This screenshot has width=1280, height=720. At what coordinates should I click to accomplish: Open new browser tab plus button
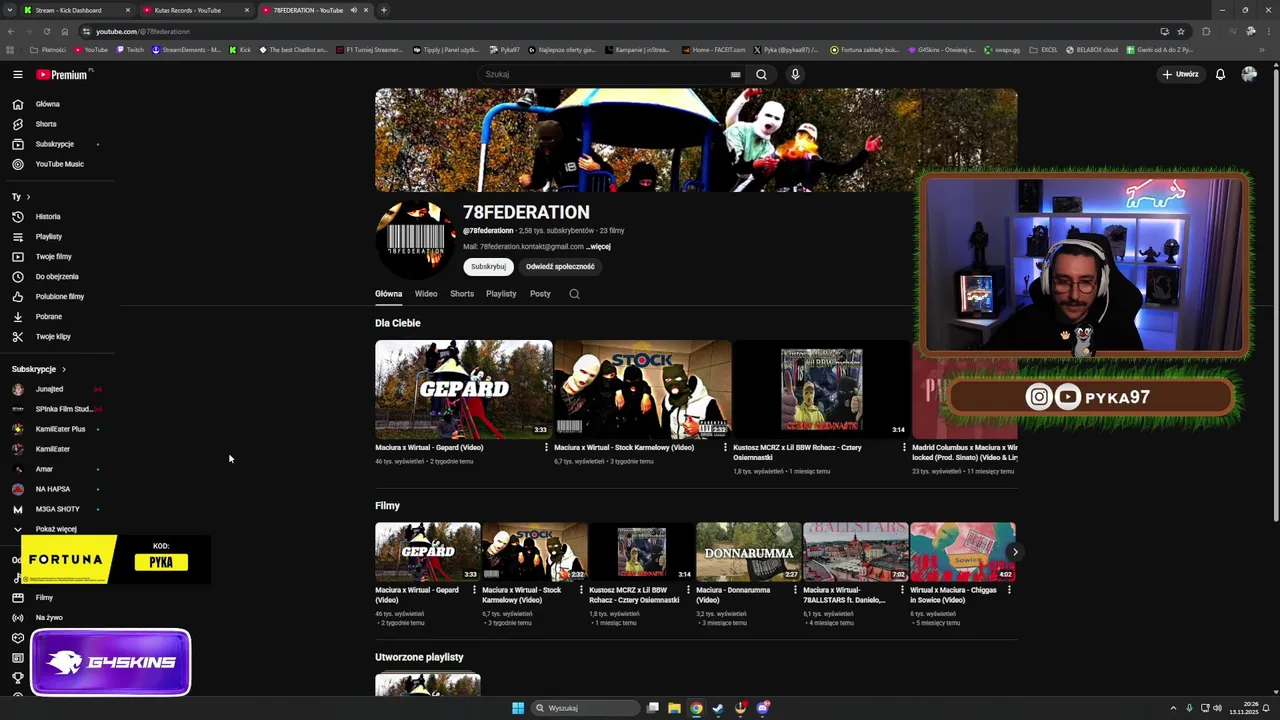click(x=384, y=10)
